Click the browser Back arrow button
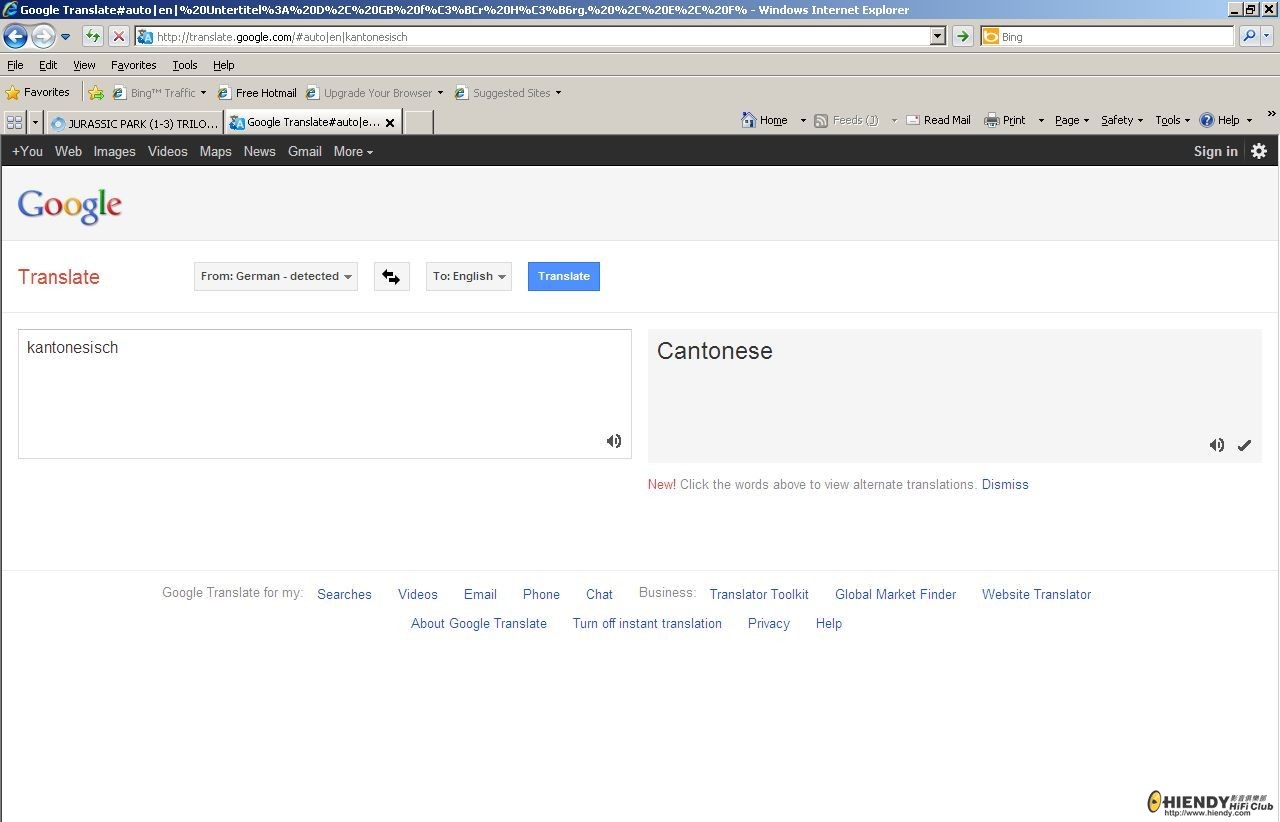The height and width of the screenshot is (822, 1280). (x=15, y=37)
